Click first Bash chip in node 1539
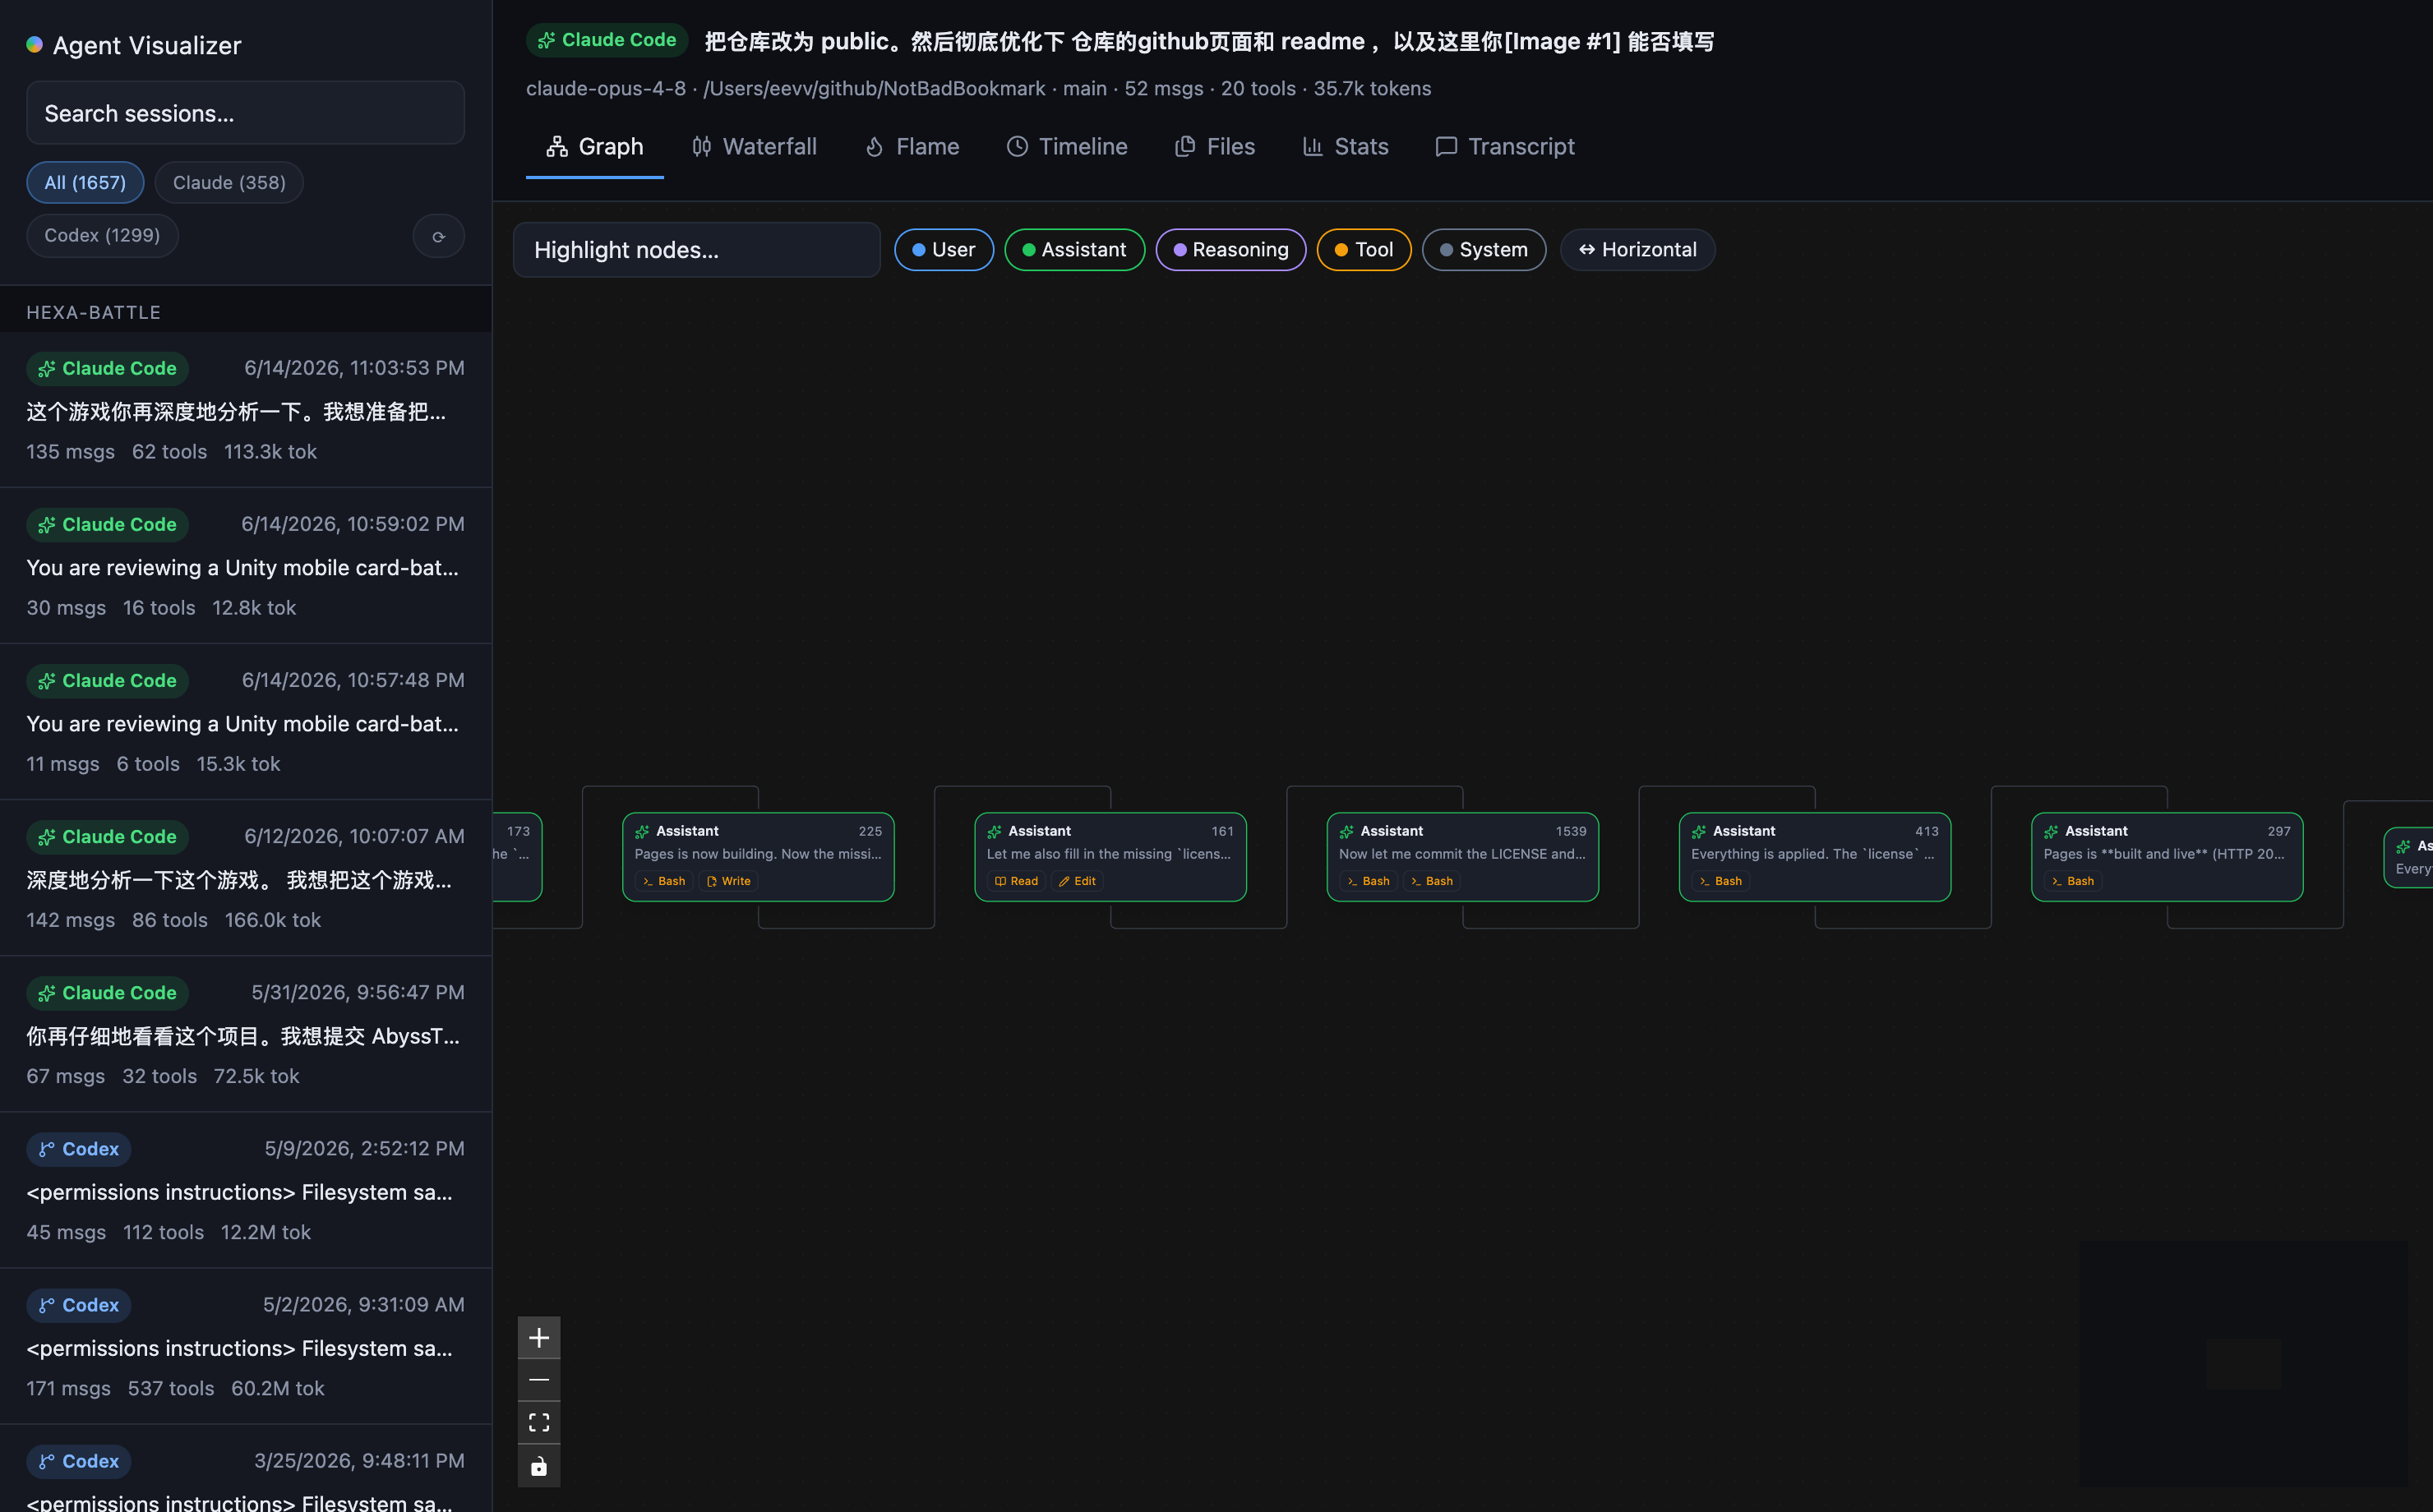Screen dimensions: 2433x1512 click(x=1368, y=881)
